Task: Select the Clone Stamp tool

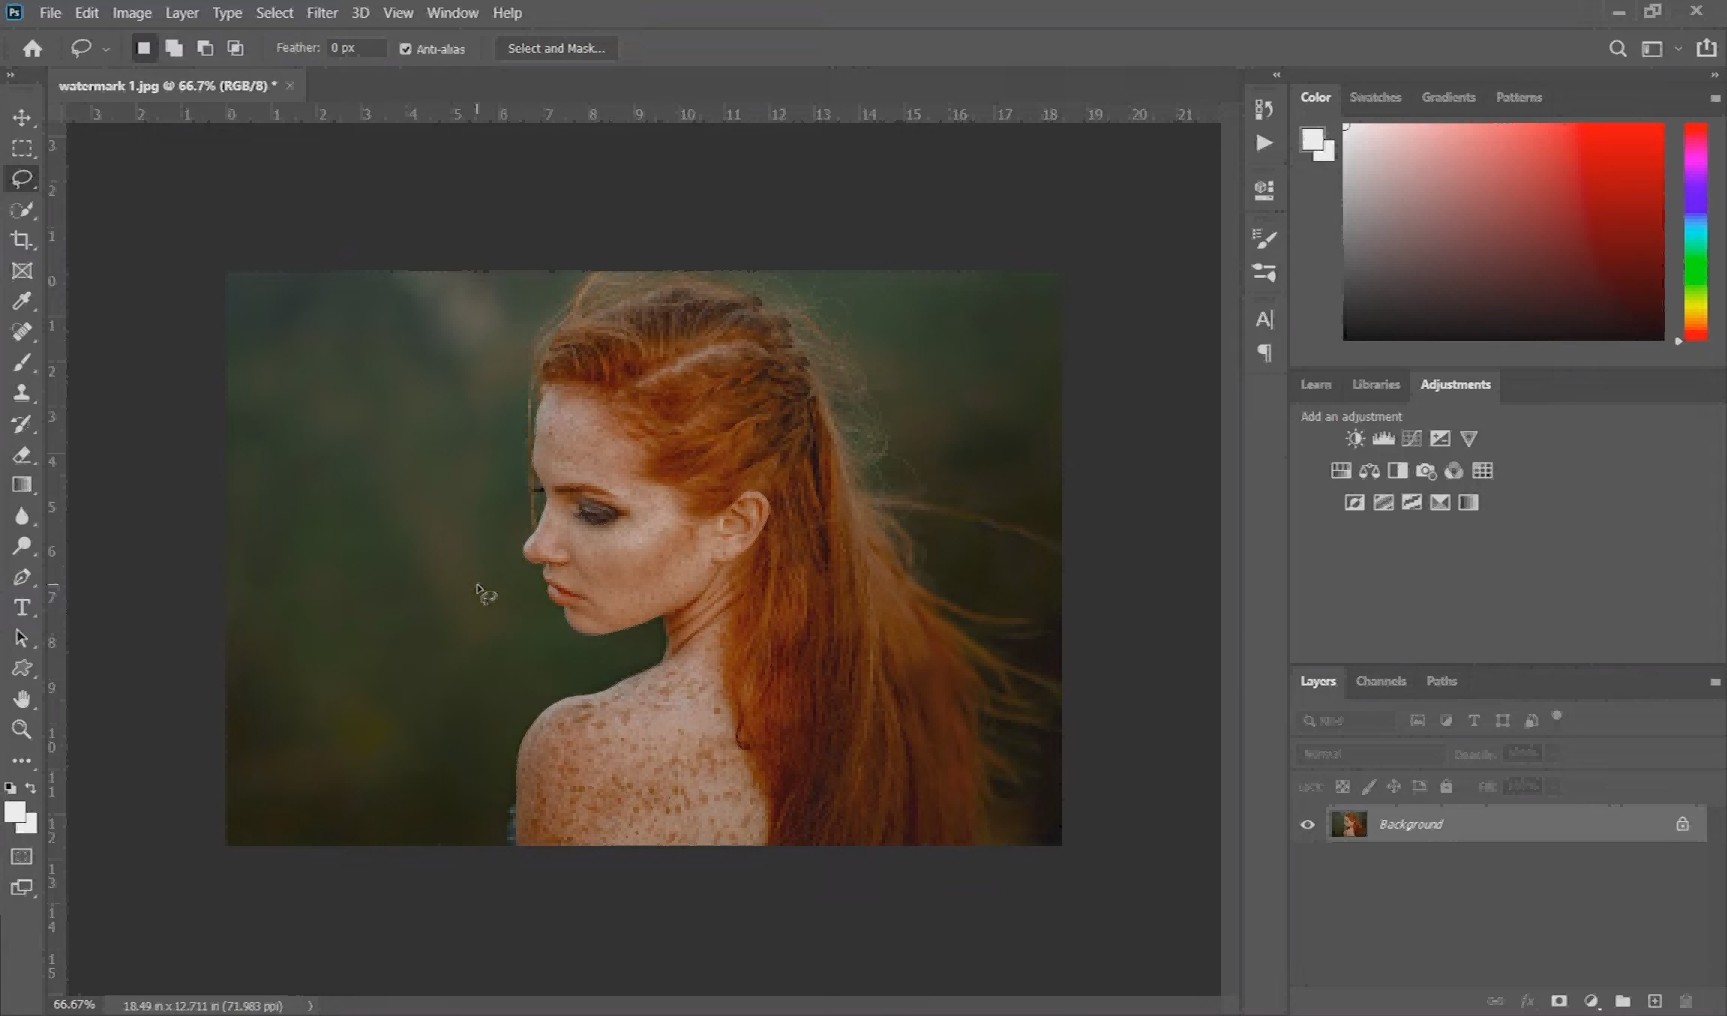Action: 22,393
